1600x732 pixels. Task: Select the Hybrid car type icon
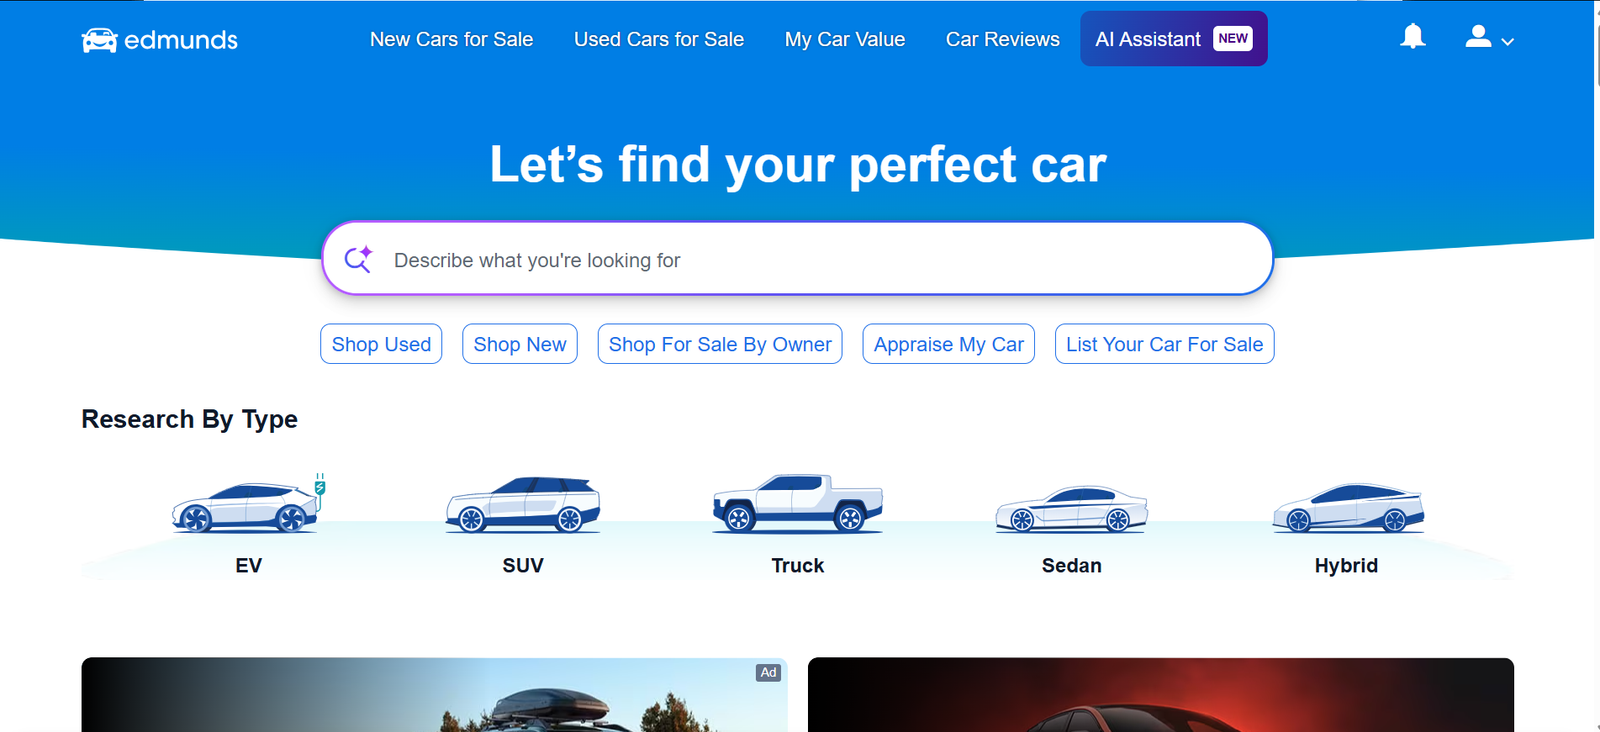point(1347,507)
